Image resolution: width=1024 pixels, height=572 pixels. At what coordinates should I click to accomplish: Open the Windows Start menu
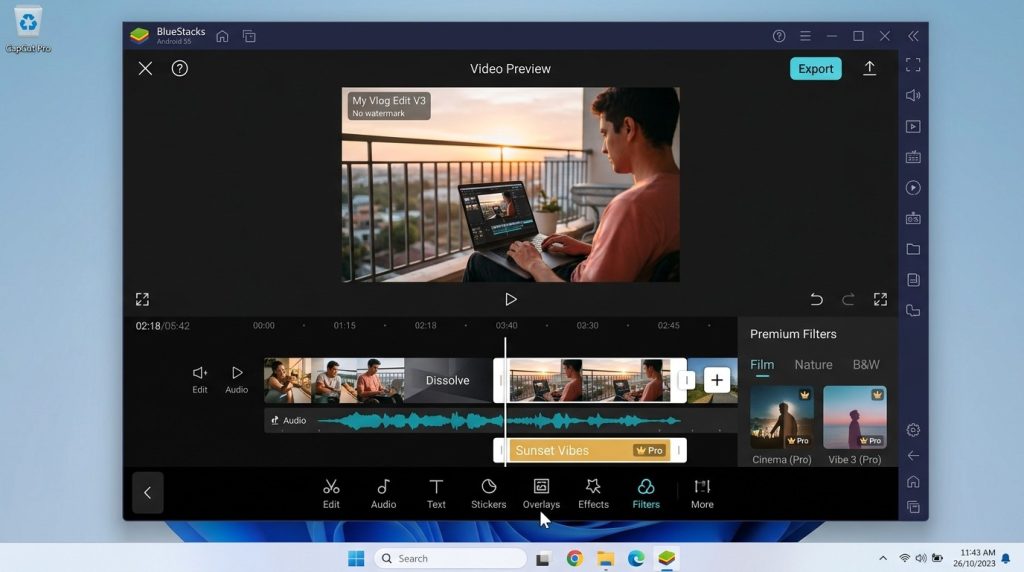[356, 558]
